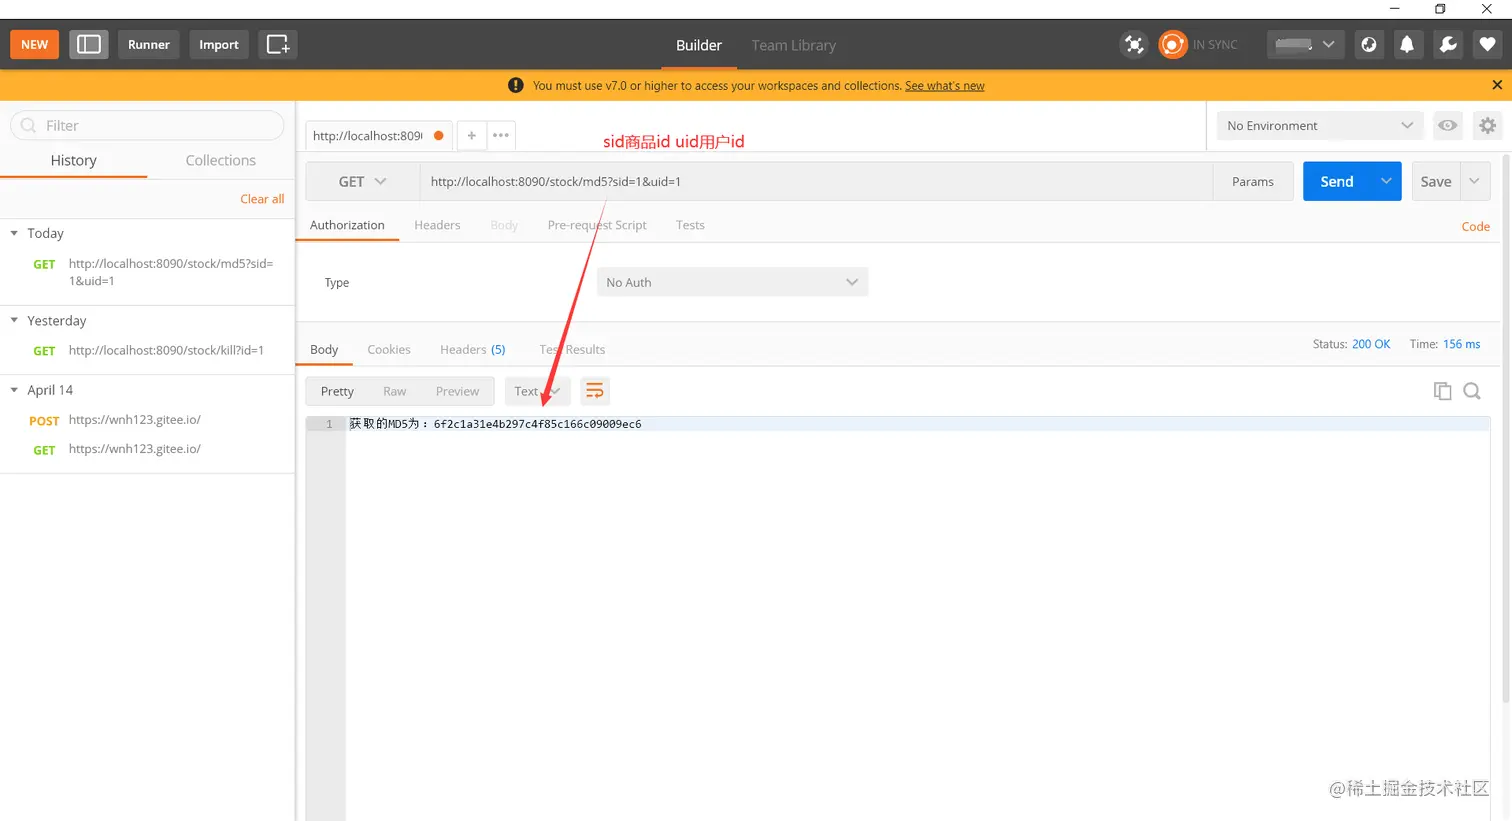This screenshot has width=1512, height=821.
Task: Select the localhost:809 request tab
Action: coord(378,135)
